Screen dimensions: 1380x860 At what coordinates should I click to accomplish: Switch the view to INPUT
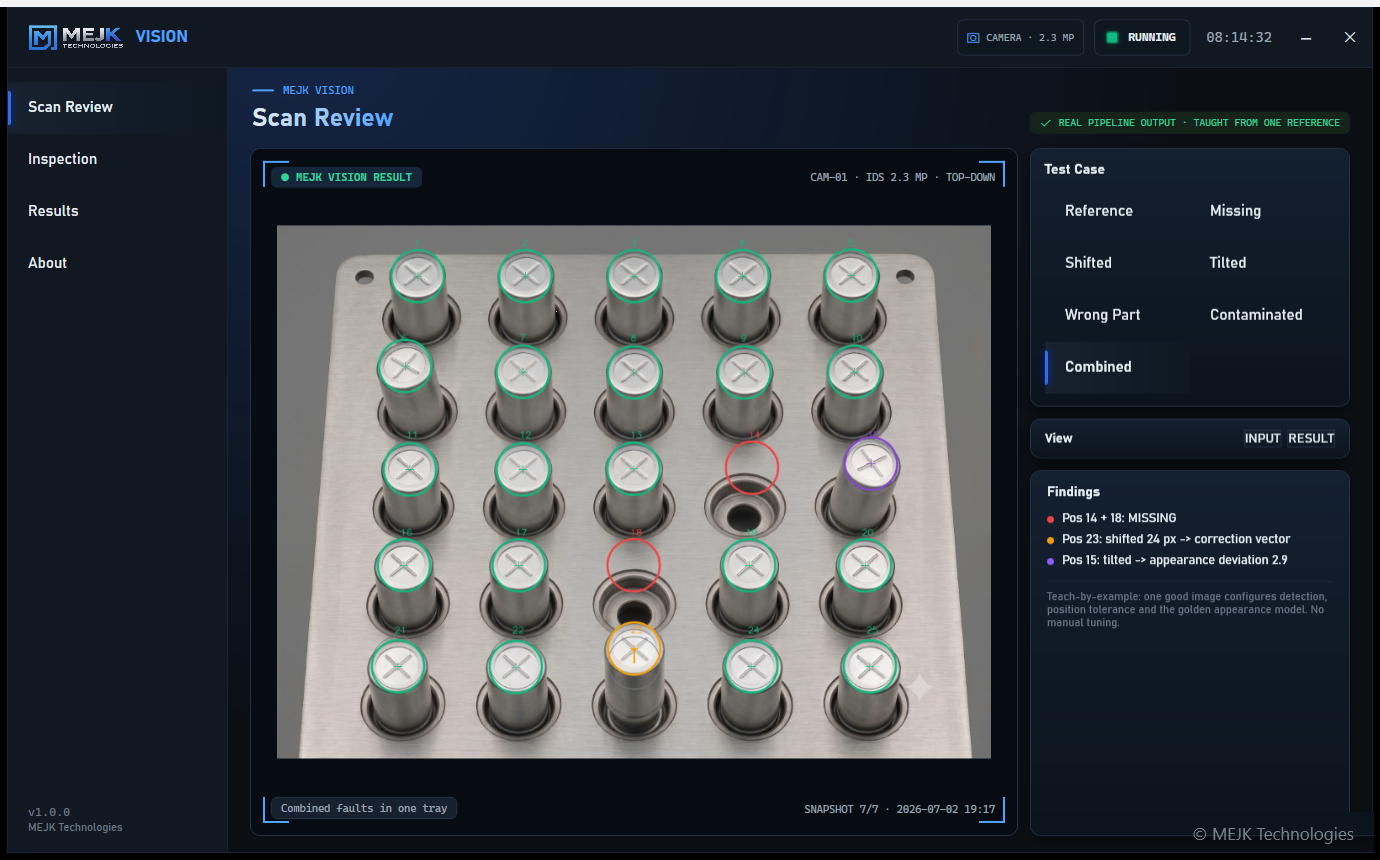[1262, 438]
